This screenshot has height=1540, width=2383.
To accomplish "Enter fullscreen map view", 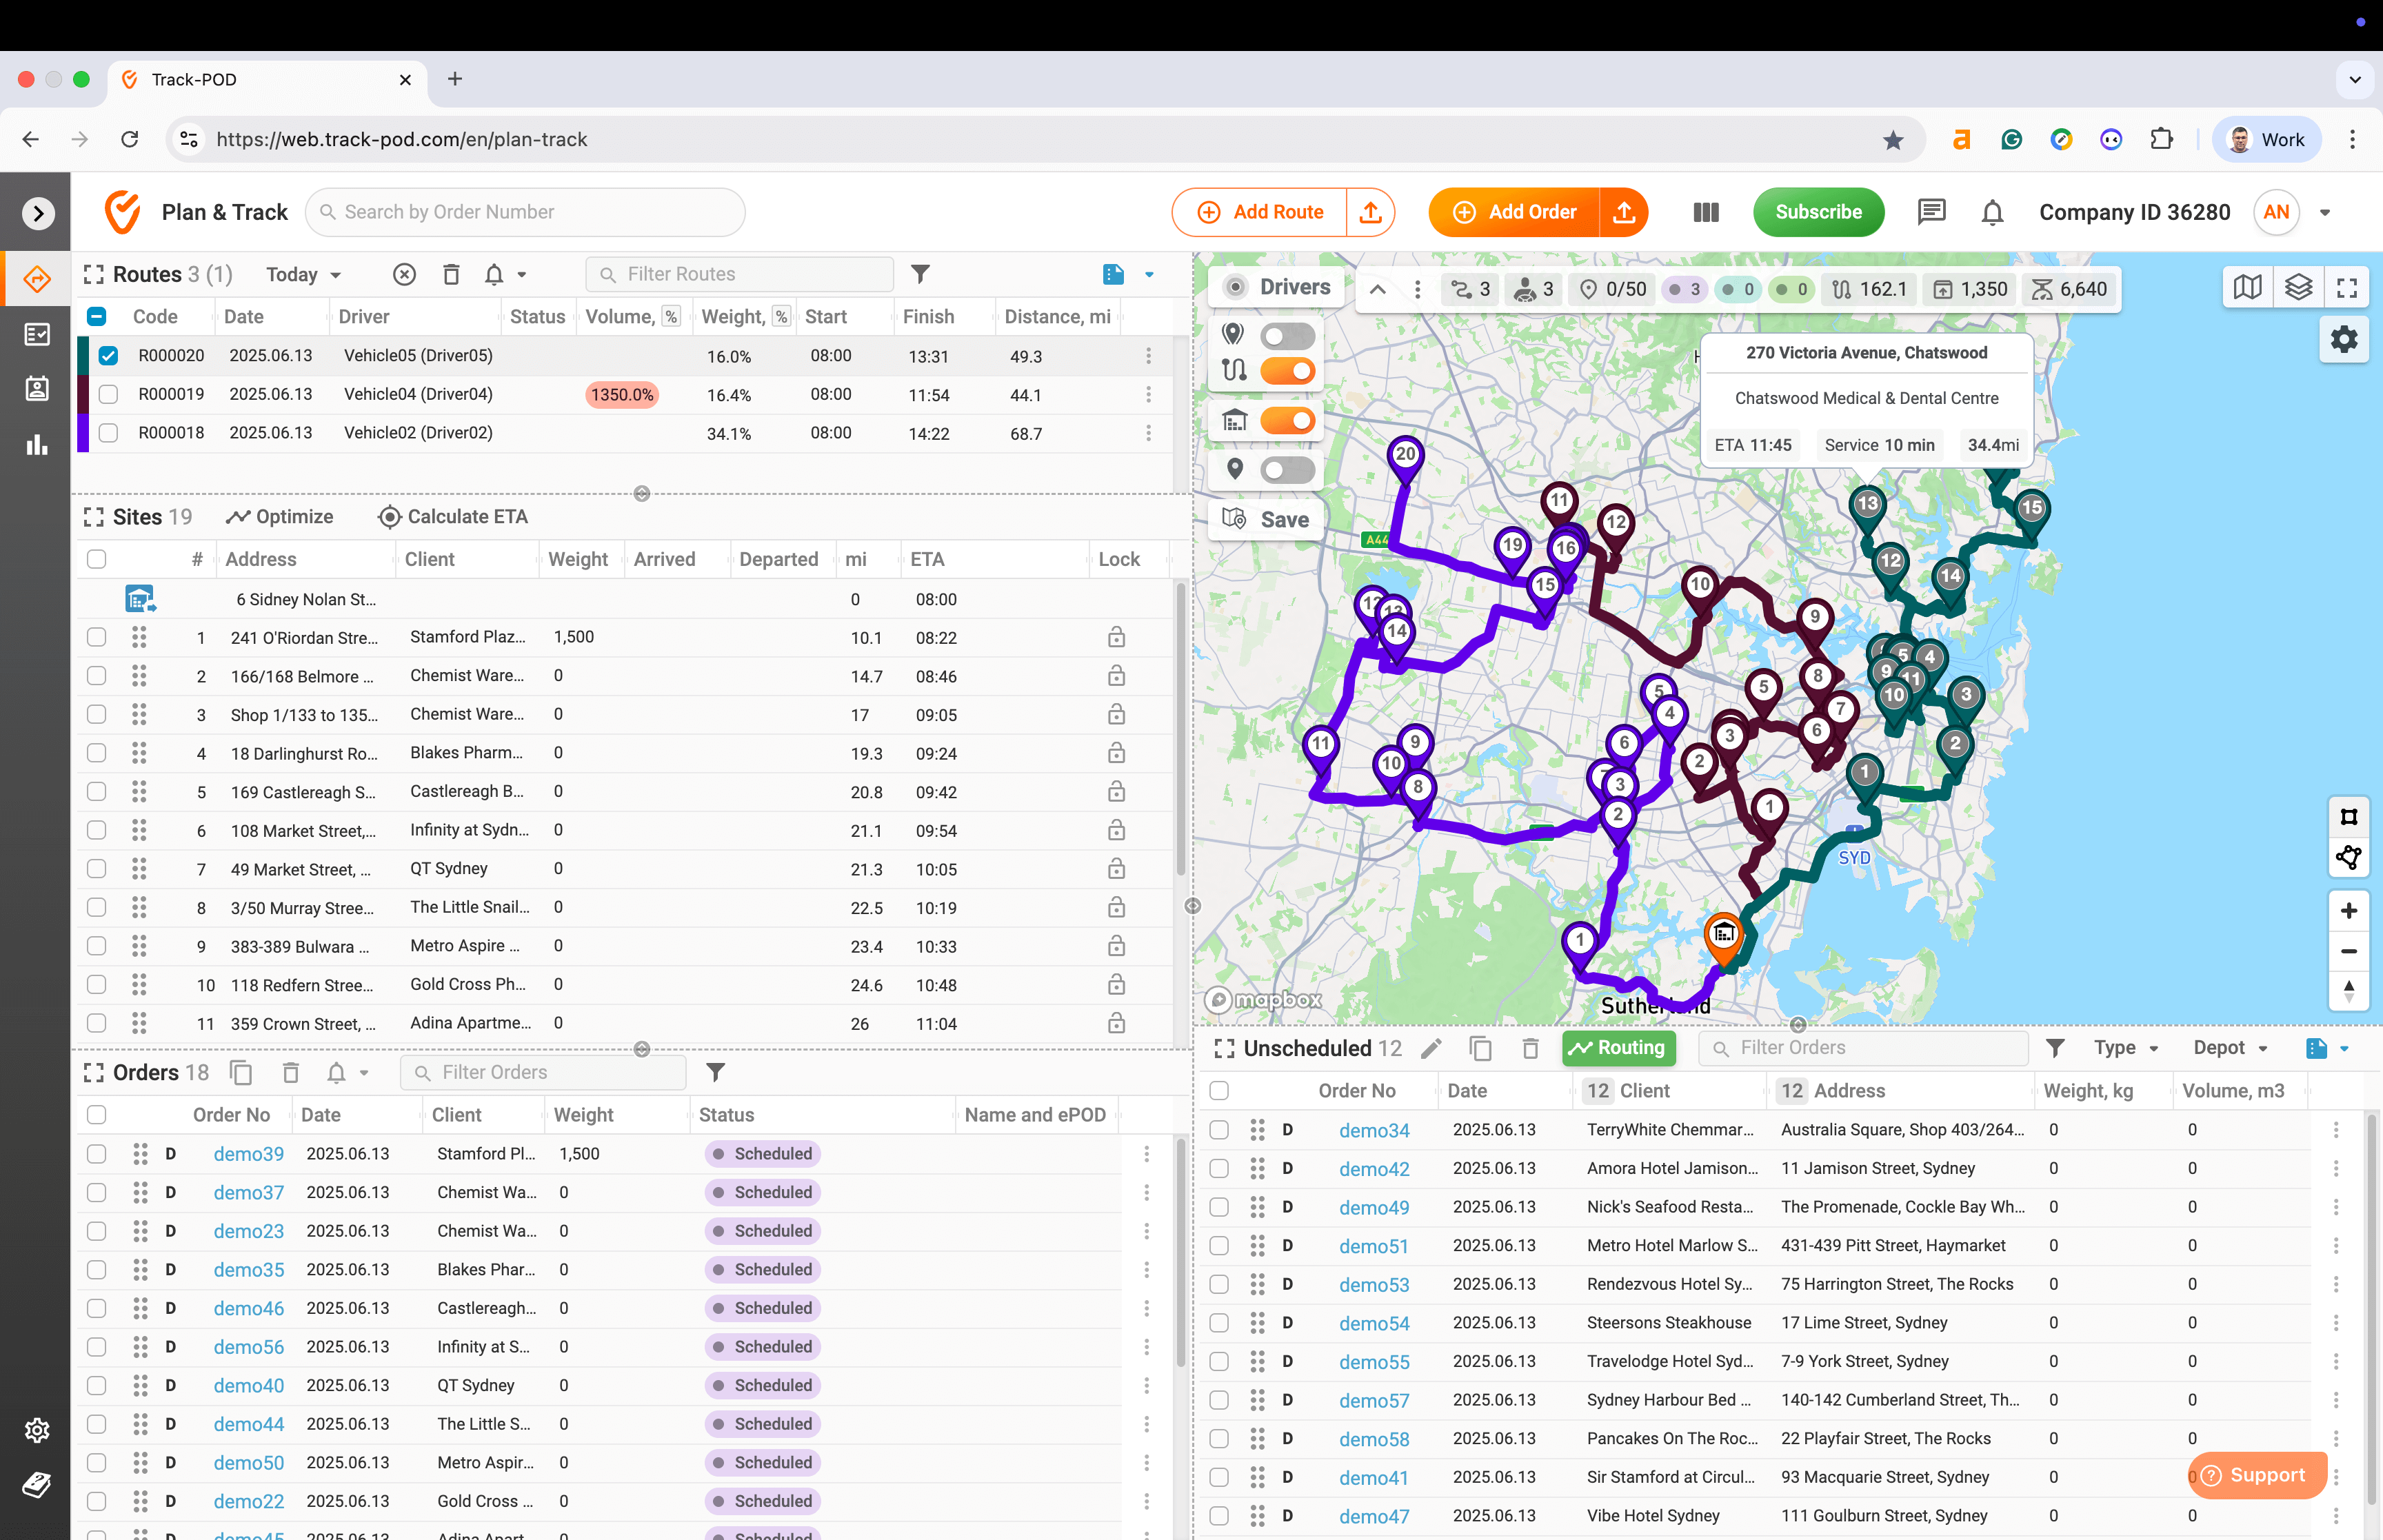I will pyautogui.click(x=2348, y=288).
